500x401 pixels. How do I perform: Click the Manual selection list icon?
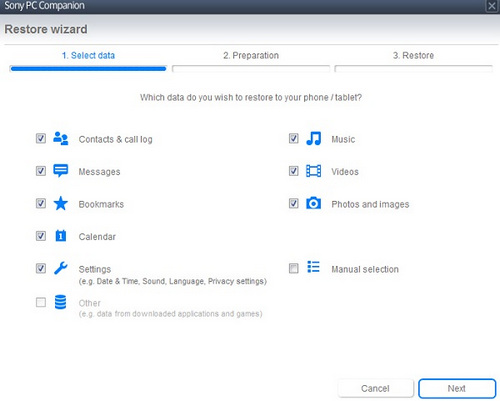tap(313, 267)
